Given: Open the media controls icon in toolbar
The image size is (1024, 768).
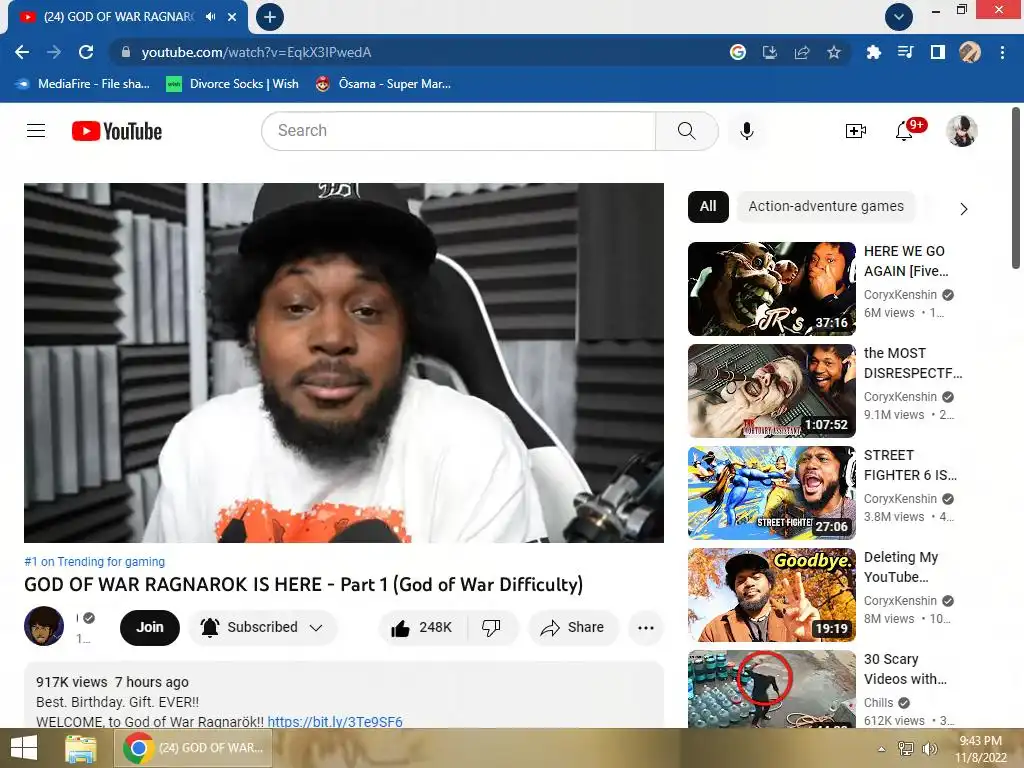Looking at the screenshot, I should point(905,52).
